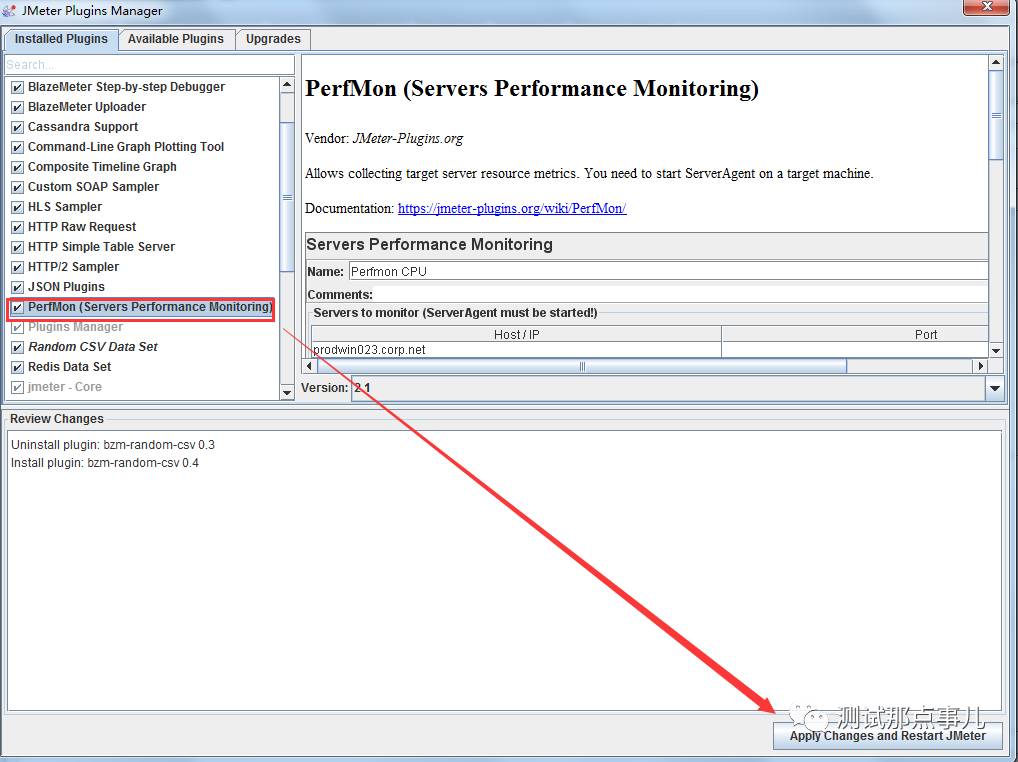Click description vertical scrollbar thumb

coord(995,115)
